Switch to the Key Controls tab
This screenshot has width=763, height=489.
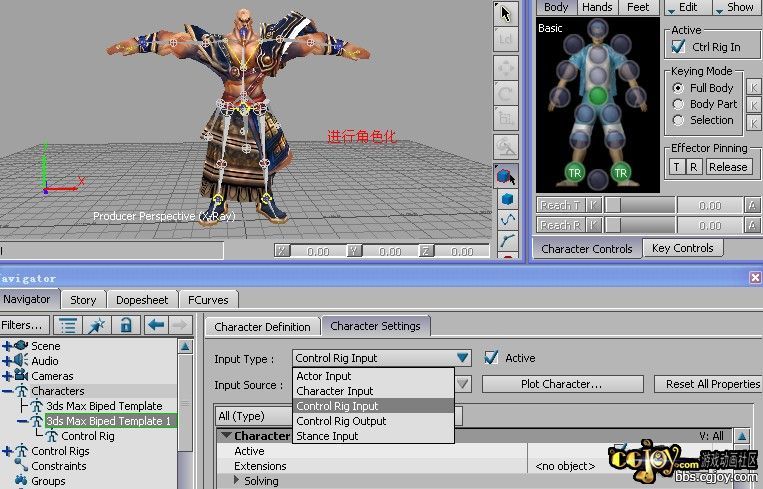682,248
